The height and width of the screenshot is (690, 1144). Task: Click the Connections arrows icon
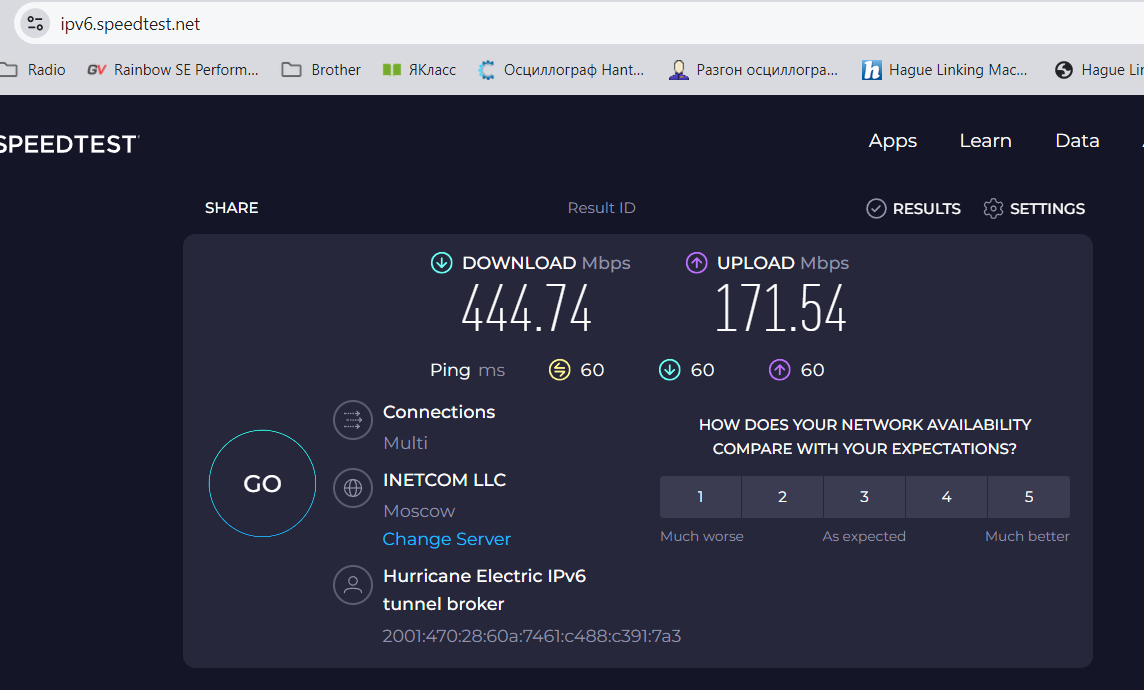353,420
